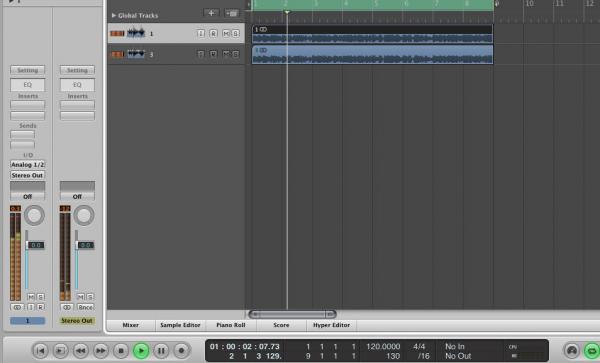Solo (S) track 1 in track list

(x=236, y=34)
